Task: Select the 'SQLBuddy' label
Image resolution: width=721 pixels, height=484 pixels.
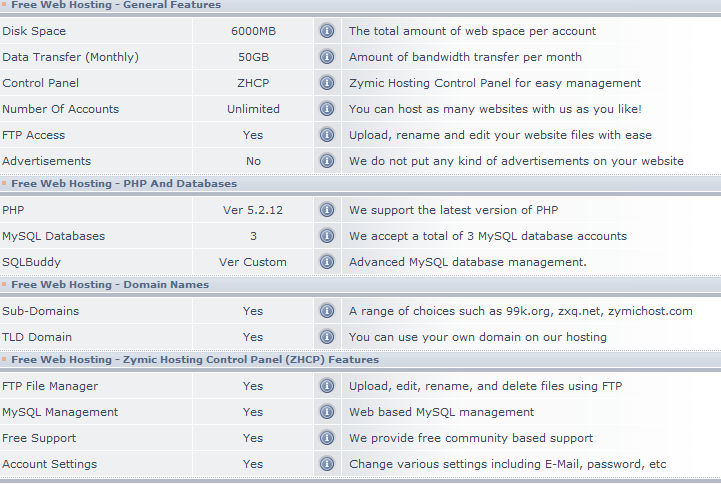Action: [x=31, y=262]
